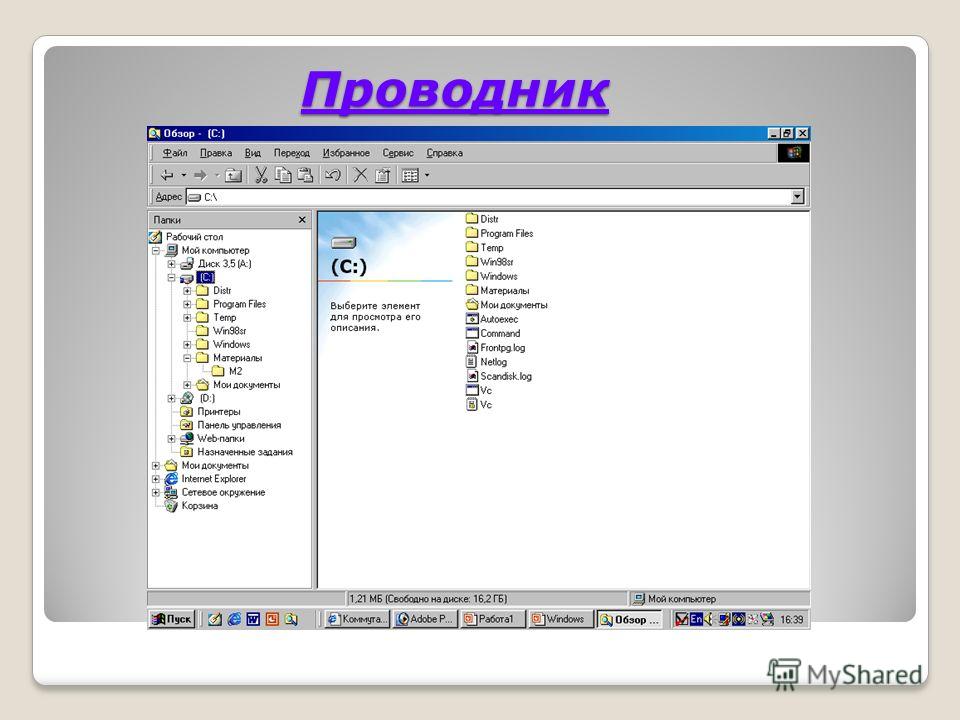Click the Views toolbar icon
This screenshot has height=720, width=960.
pyautogui.click(x=410, y=176)
